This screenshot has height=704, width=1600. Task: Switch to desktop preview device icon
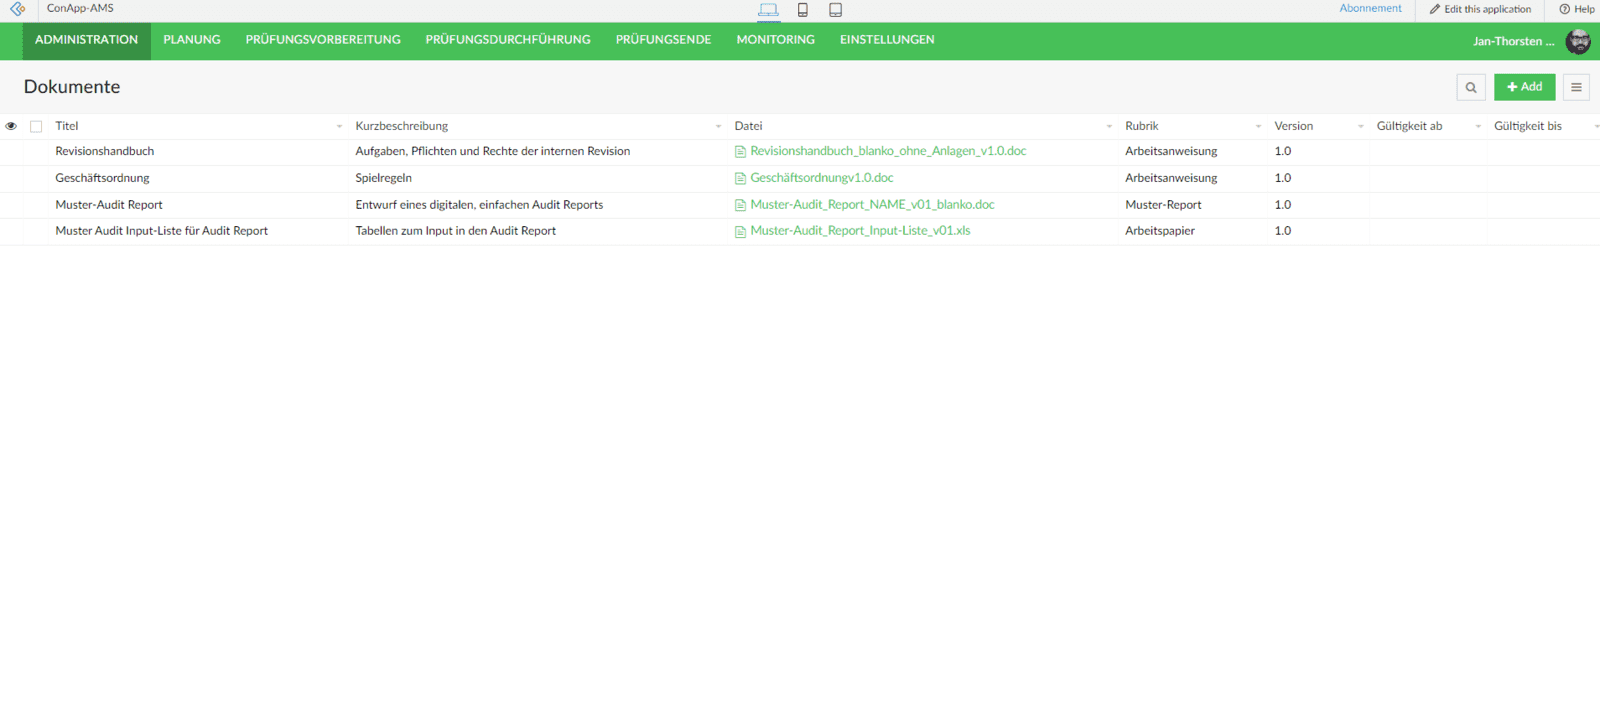pyautogui.click(x=768, y=10)
